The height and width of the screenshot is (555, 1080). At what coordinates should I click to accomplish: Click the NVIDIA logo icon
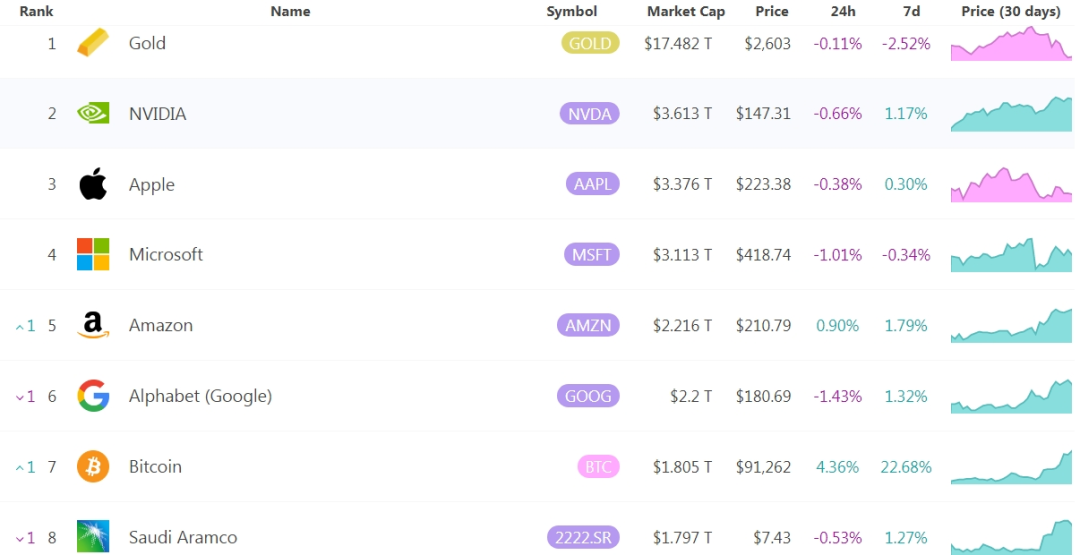pyautogui.click(x=92, y=113)
